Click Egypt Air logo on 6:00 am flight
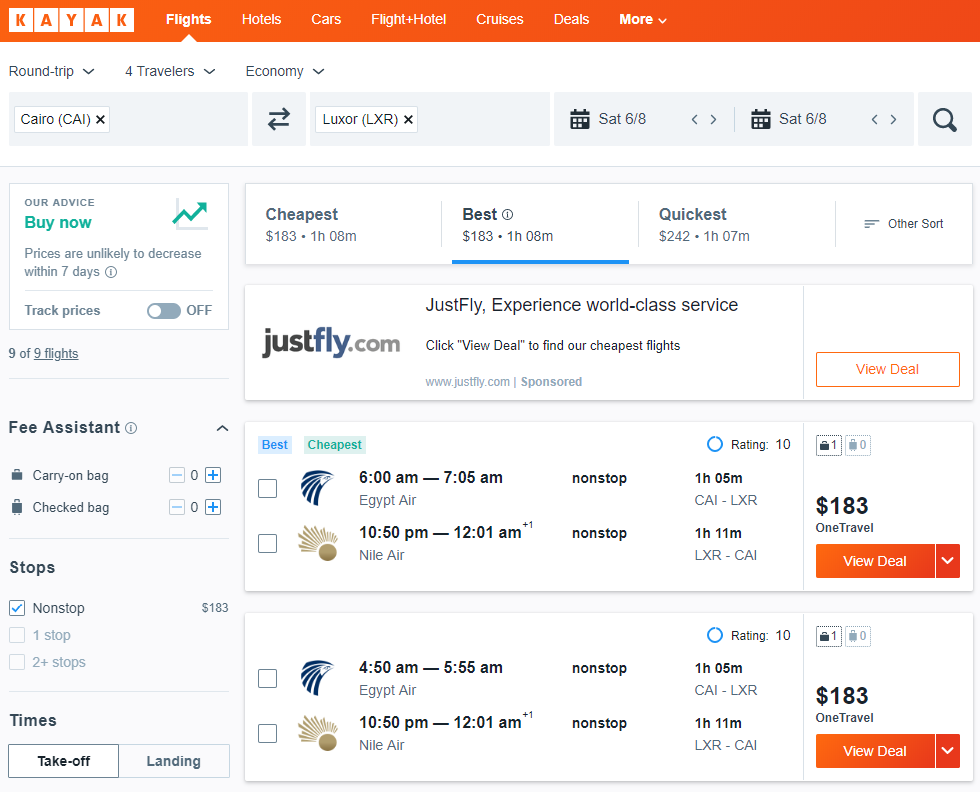 [x=318, y=488]
